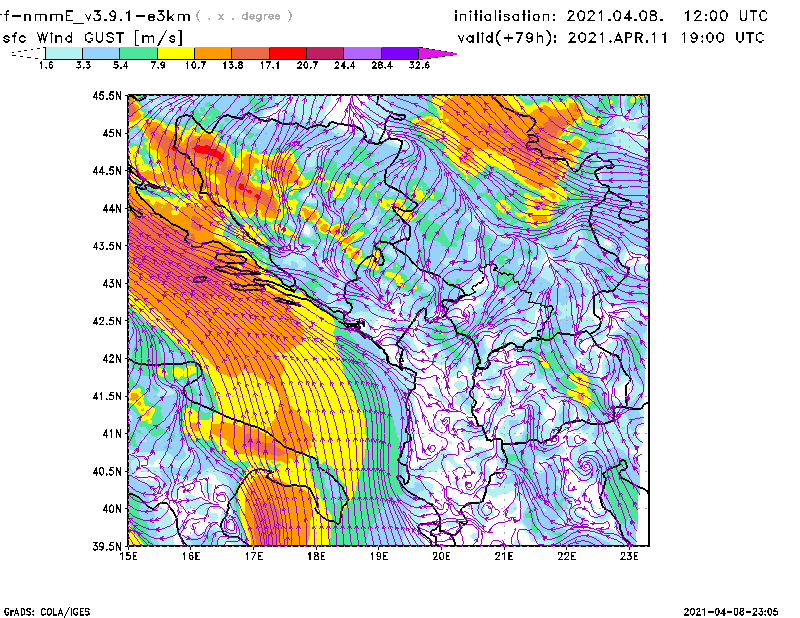Click the white dashed arrow legend start

tap(28, 53)
